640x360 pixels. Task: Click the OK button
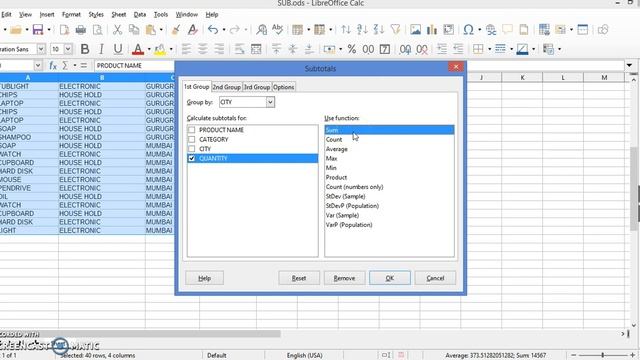tap(390, 278)
